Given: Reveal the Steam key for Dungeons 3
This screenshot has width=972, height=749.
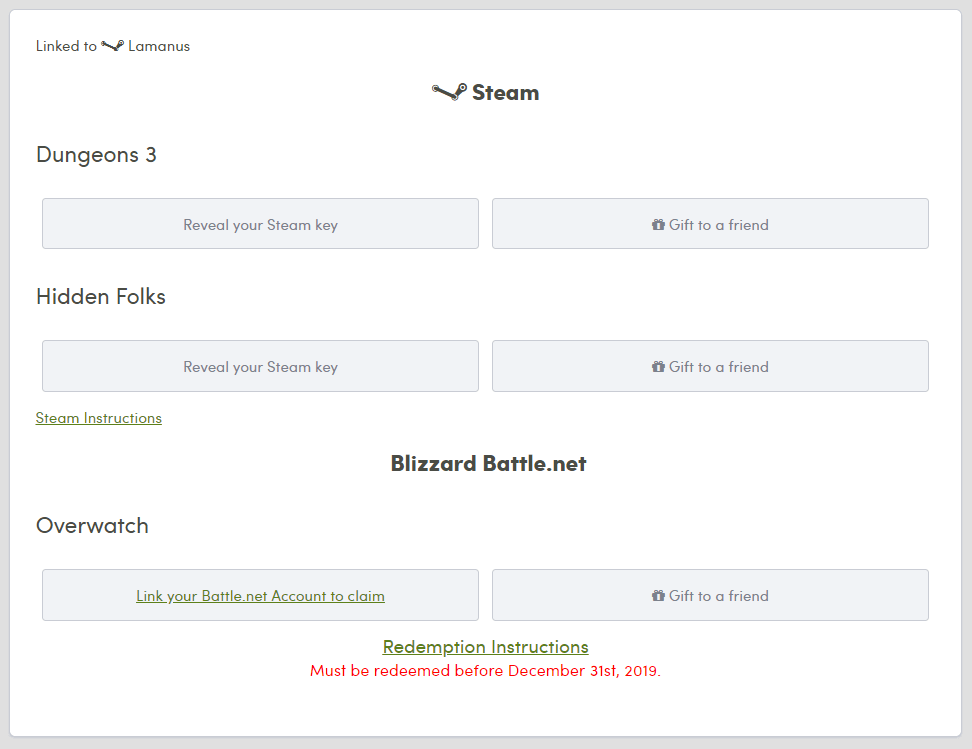Looking at the screenshot, I should 260,224.
